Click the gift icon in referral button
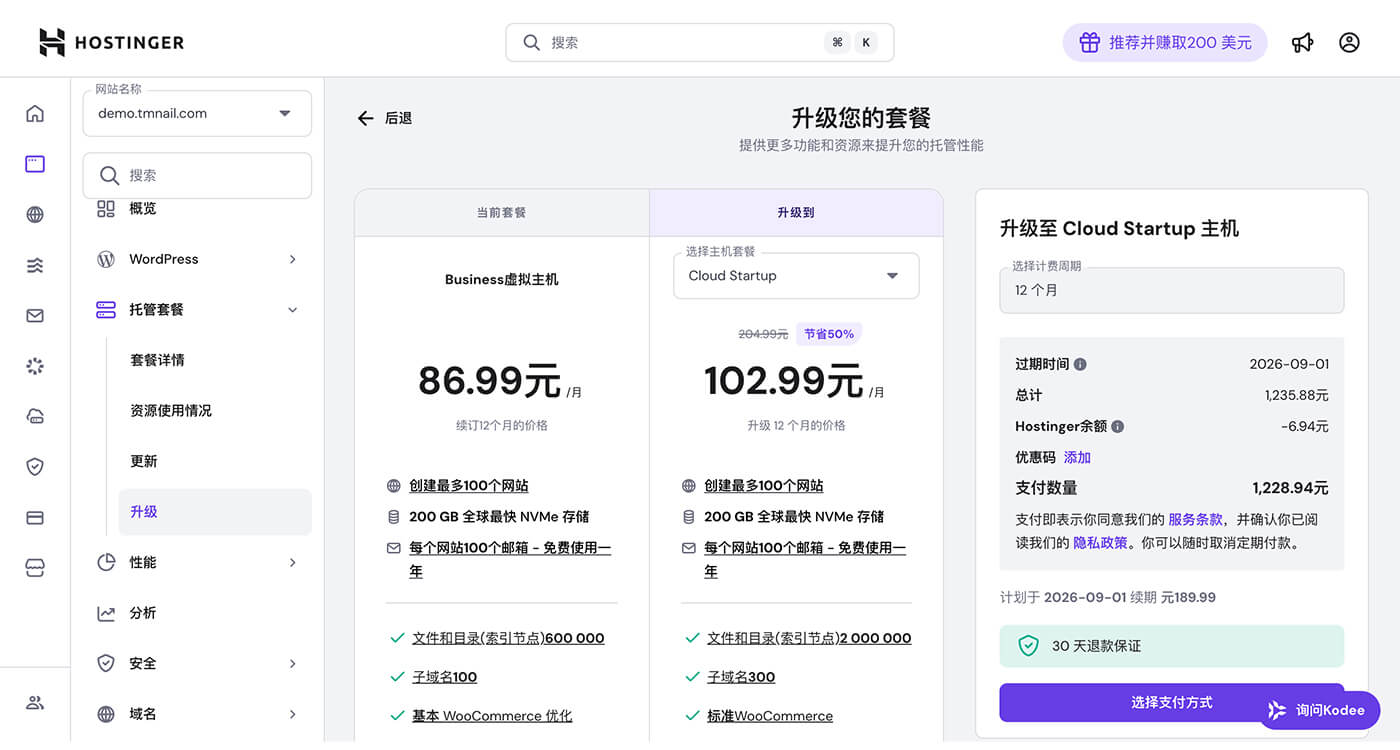 1089,43
